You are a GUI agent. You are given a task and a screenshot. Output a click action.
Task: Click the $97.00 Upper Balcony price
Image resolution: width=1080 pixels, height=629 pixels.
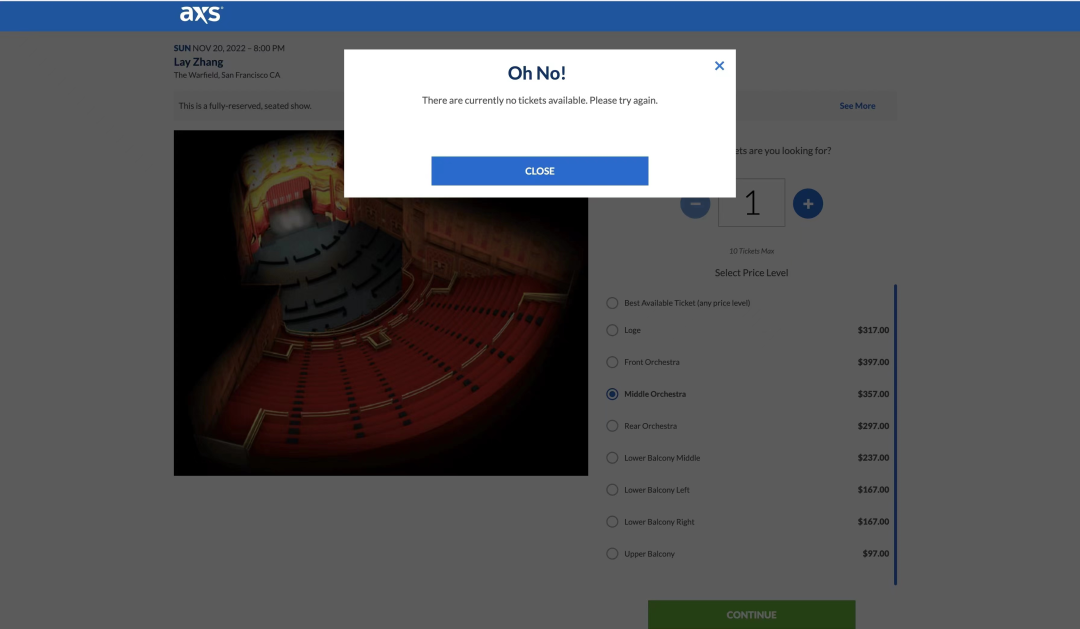tap(875, 553)
